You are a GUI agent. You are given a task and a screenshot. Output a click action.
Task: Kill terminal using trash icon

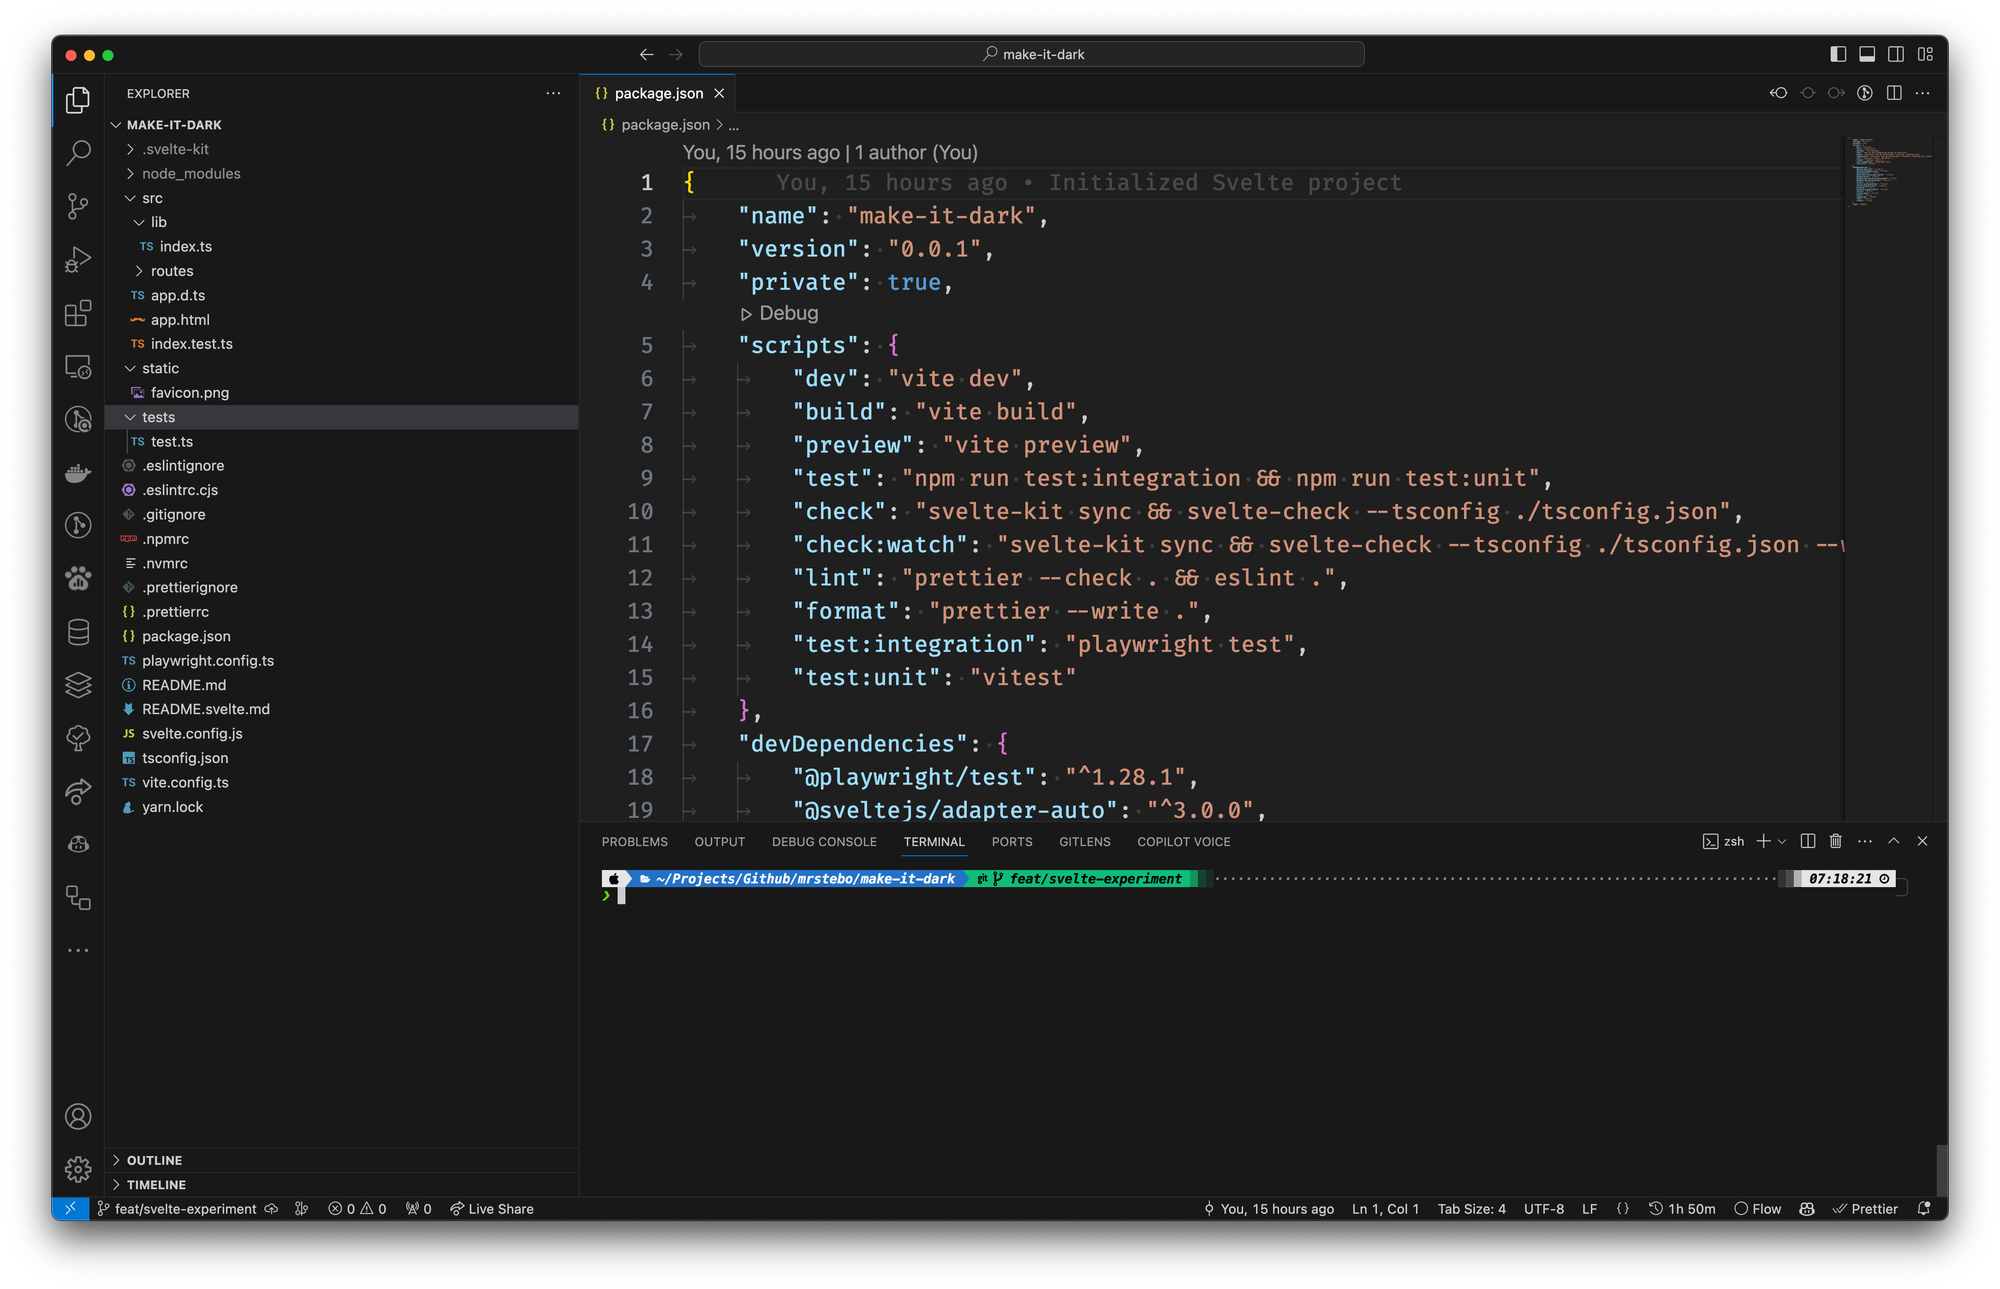click(1835, 841)
